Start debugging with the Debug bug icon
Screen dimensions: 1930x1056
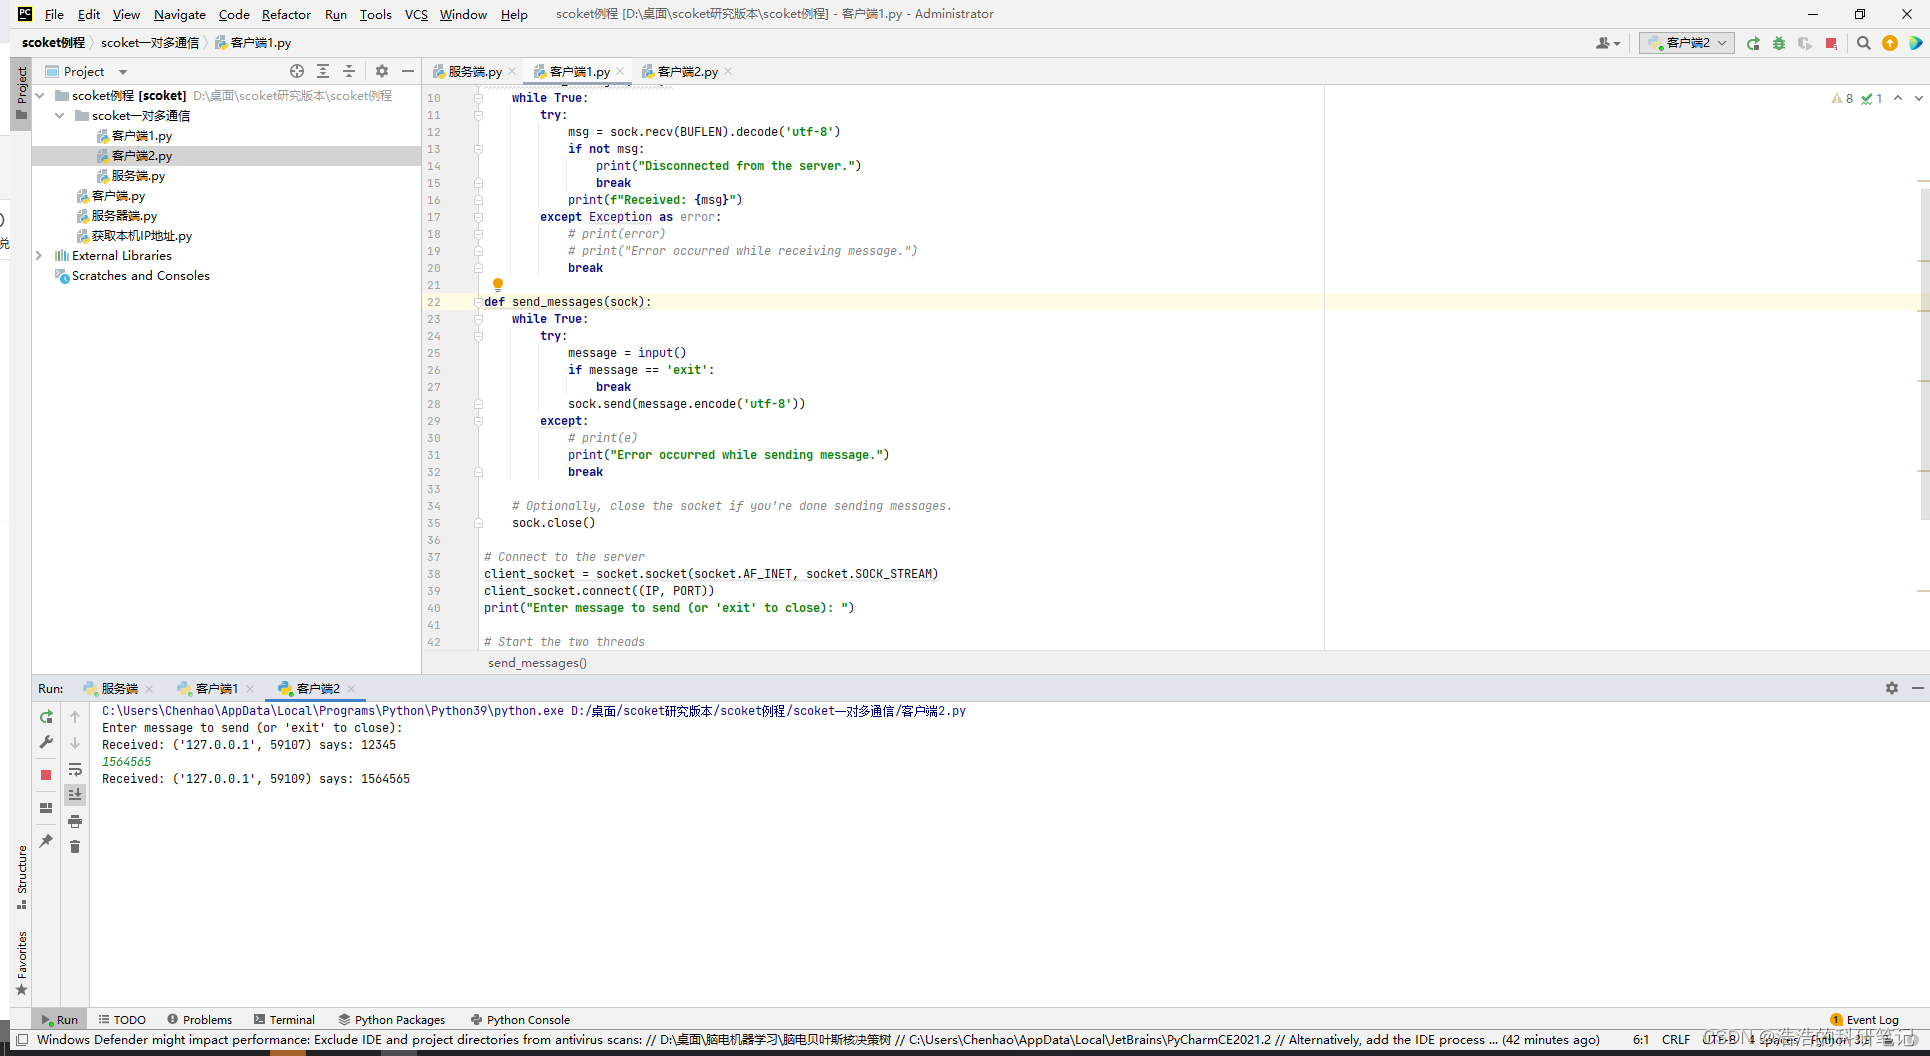click(x=1779, y=43)
